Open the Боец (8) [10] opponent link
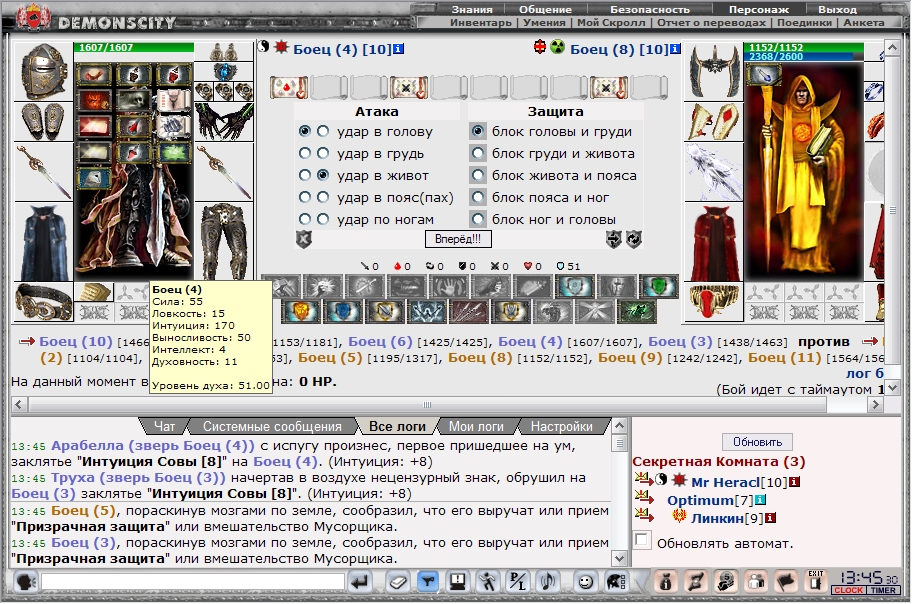 tap(619, 49)
